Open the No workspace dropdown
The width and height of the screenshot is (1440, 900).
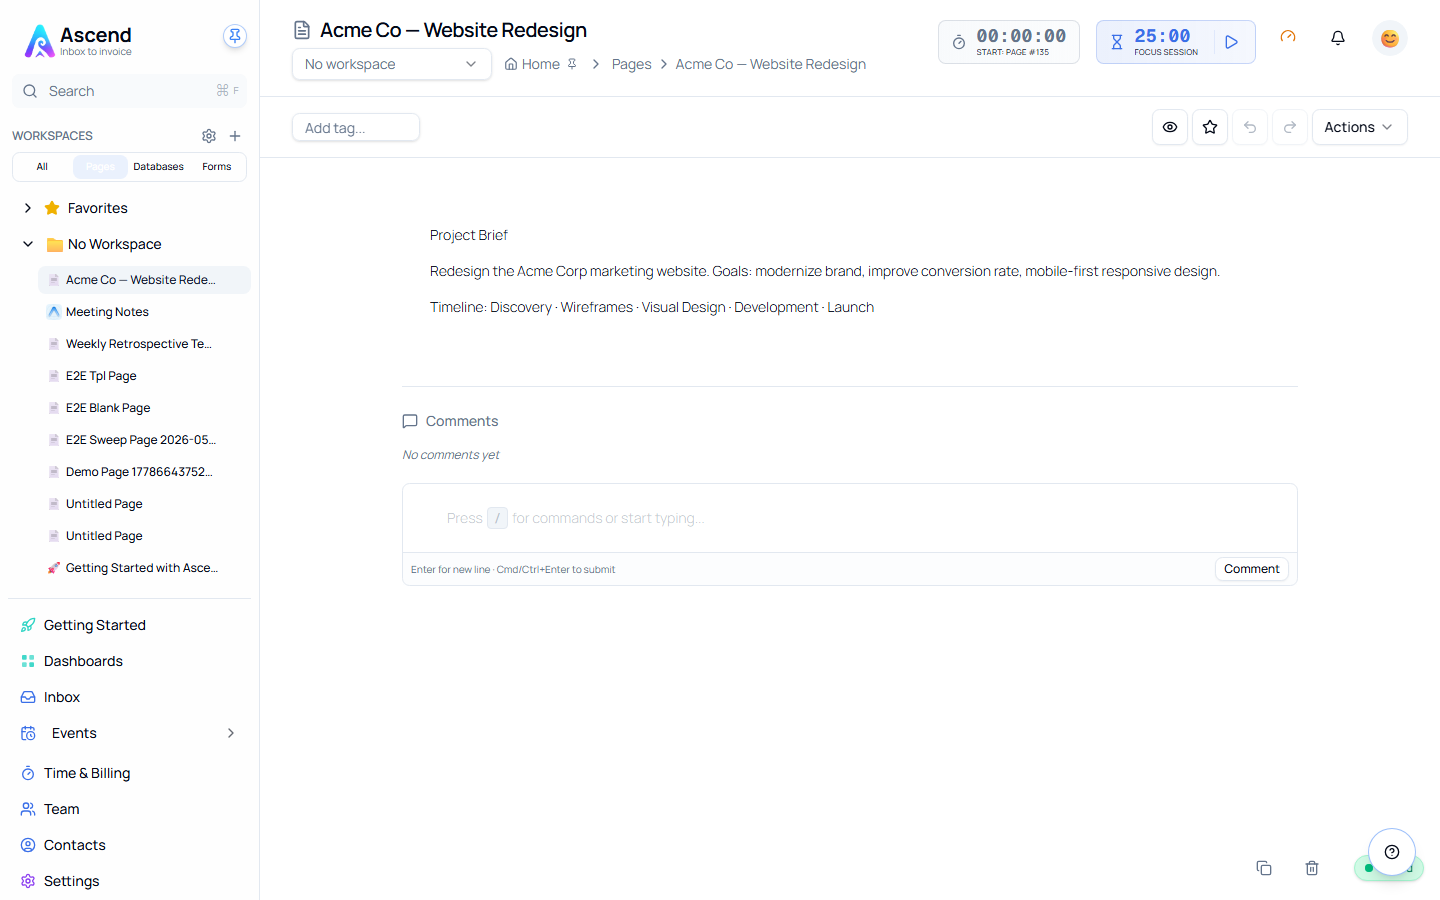[x=392, y=64]
